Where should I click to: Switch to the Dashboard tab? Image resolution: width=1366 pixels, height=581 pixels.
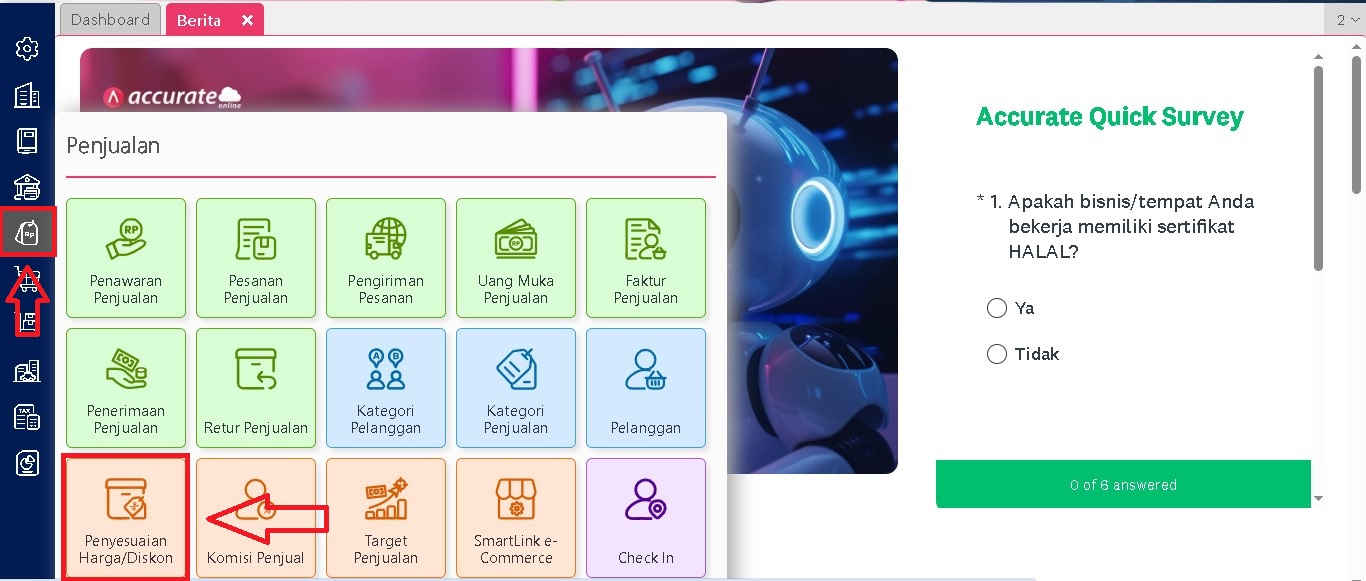click(110, 20)
